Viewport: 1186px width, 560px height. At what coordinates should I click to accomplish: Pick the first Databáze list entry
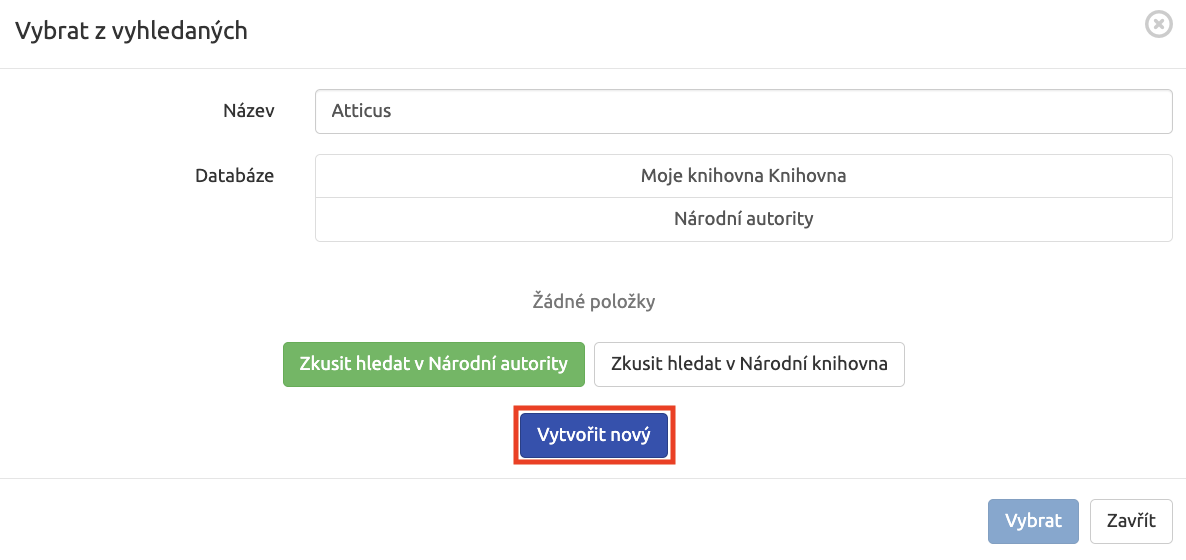744,176
